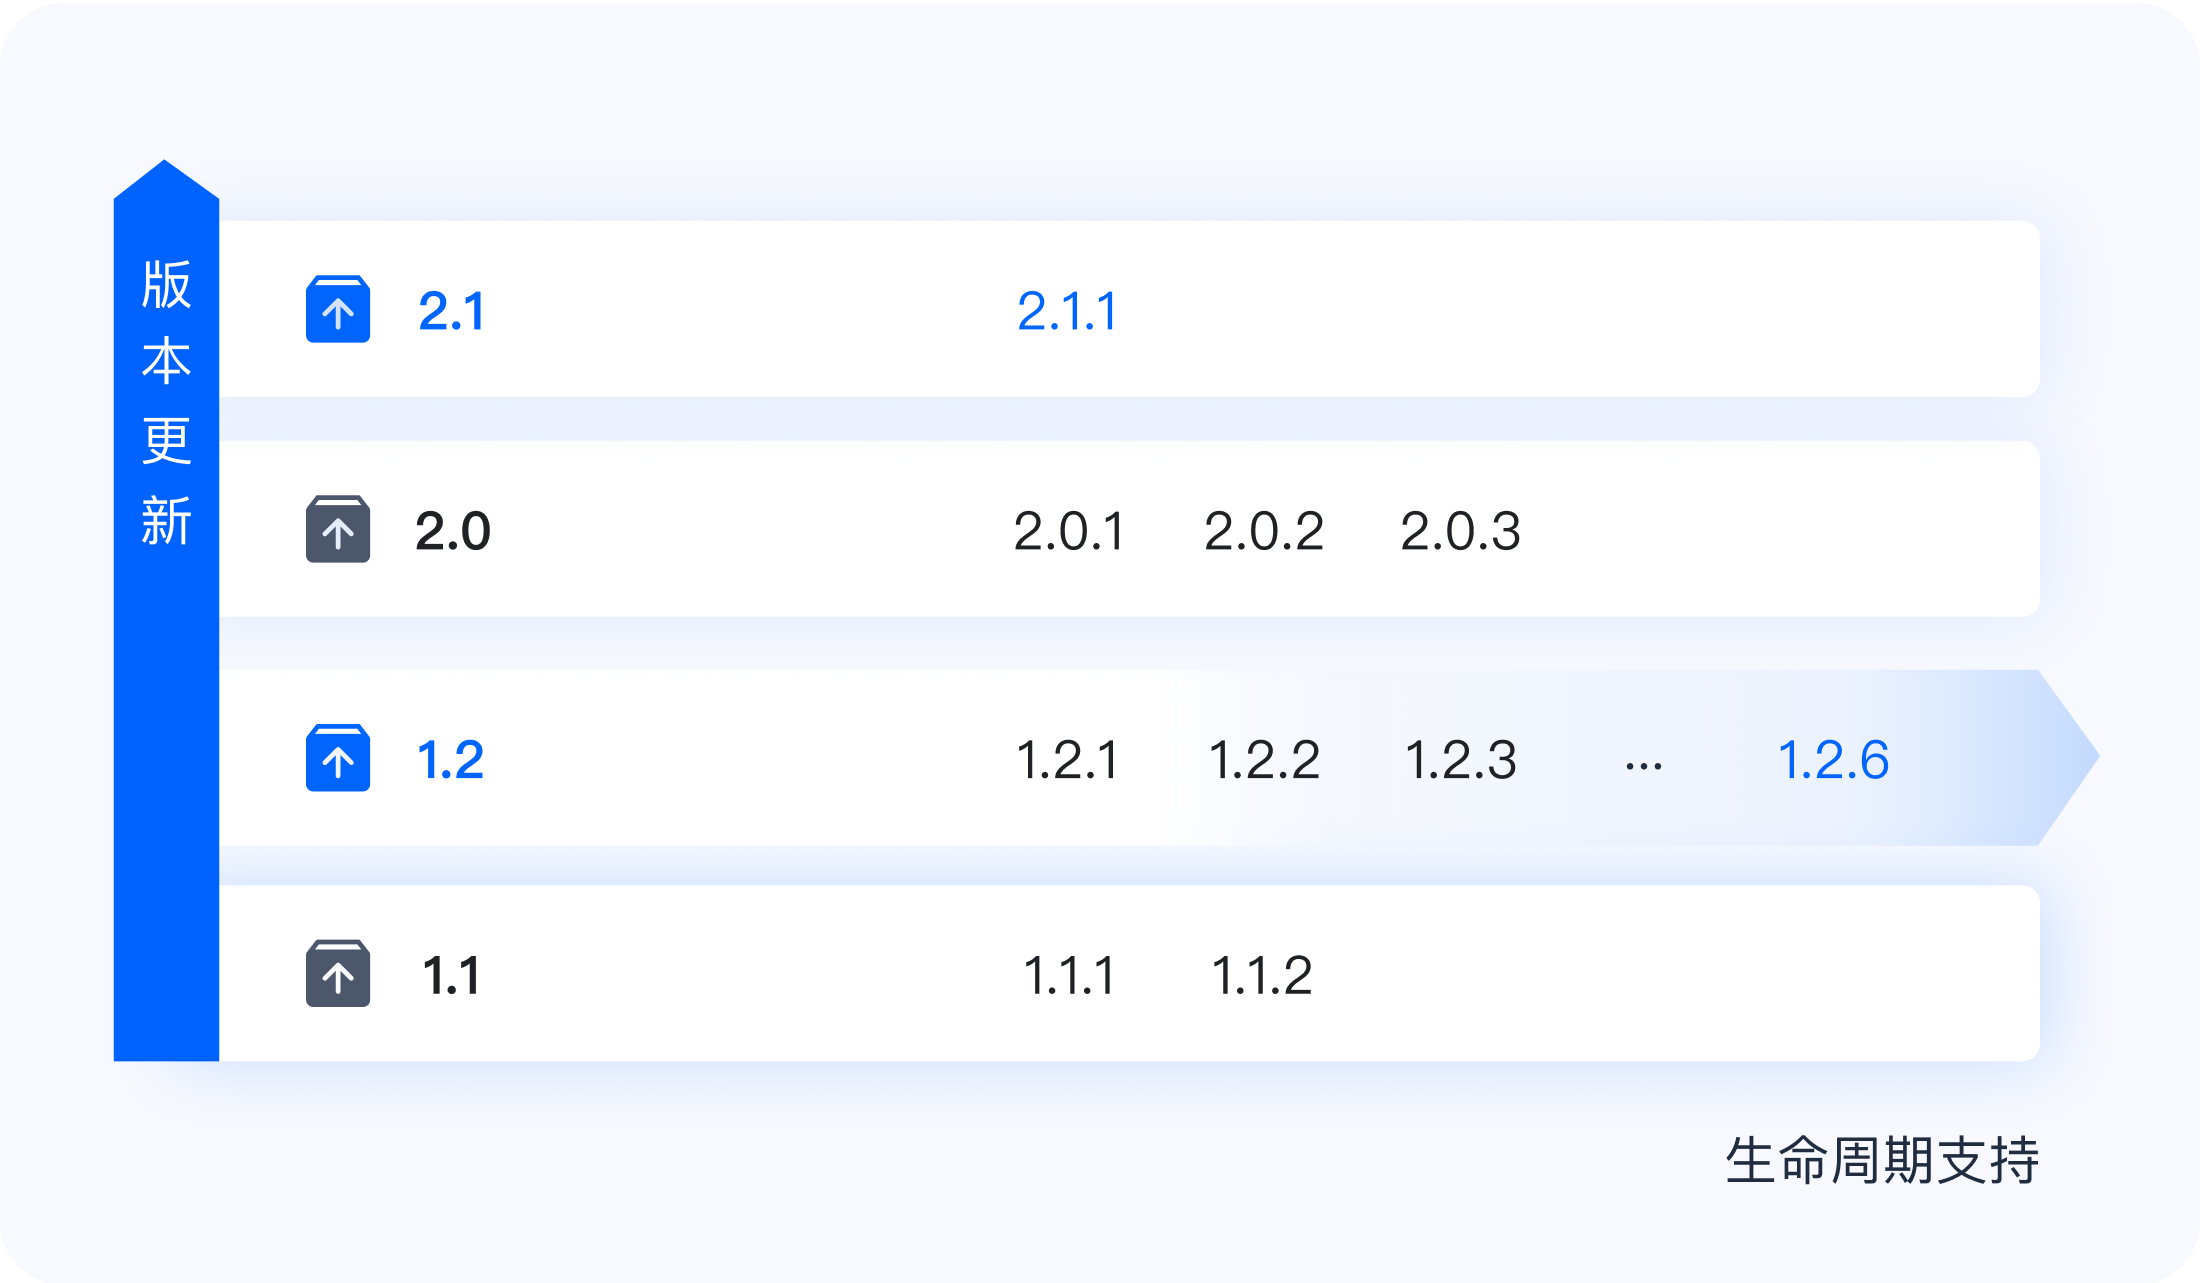Click the gray upgrade icon beside 1.1
Viewport: 2200px width, 1283px height.
[x=338, y=973]
